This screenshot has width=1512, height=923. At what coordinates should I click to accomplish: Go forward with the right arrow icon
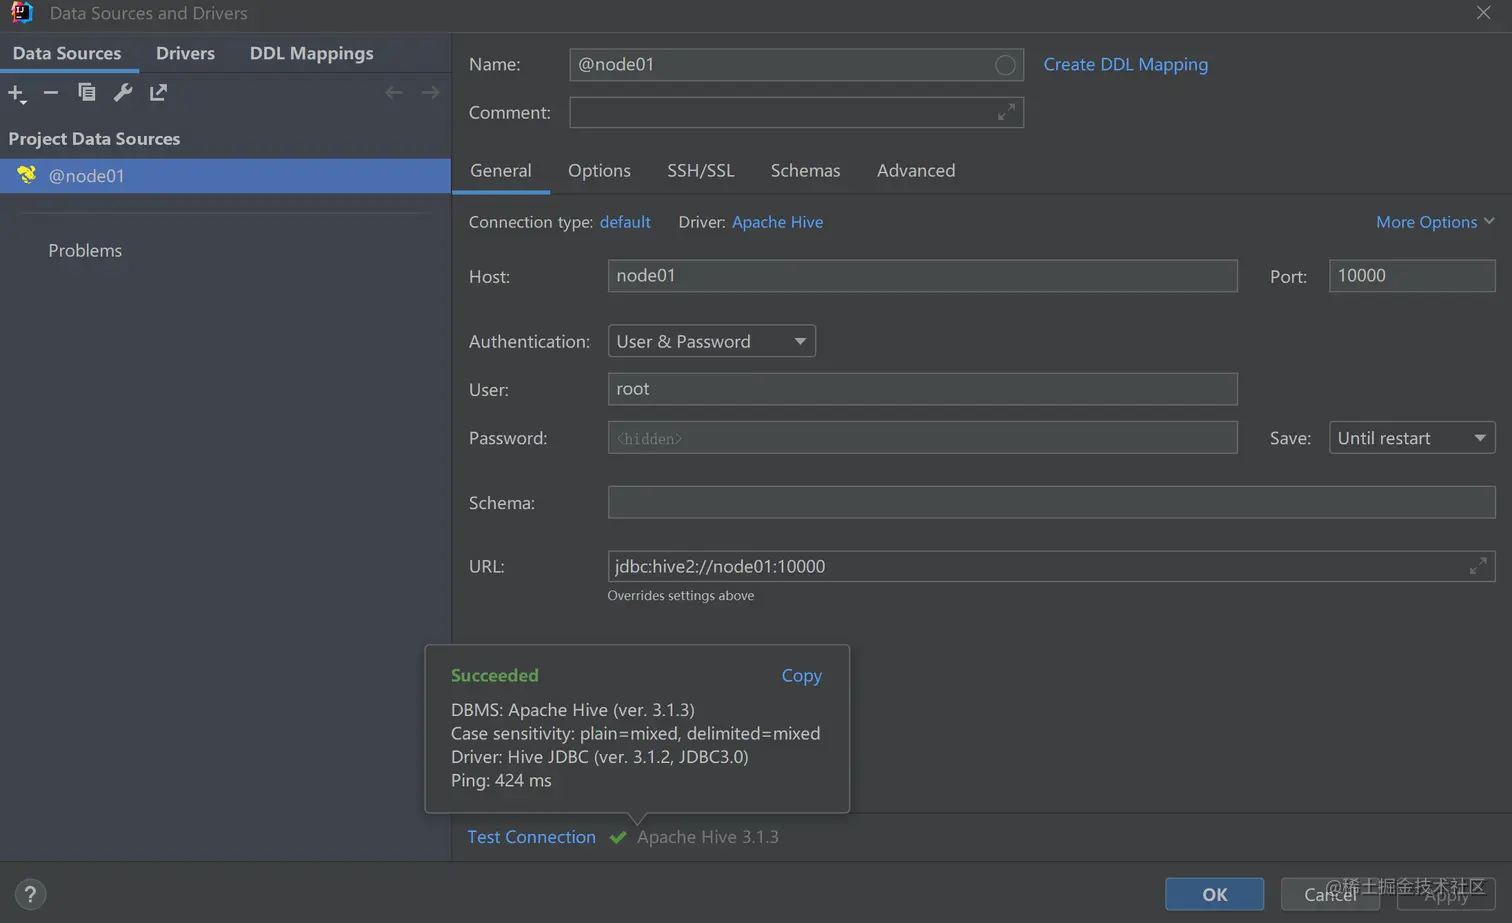point(430,92)
